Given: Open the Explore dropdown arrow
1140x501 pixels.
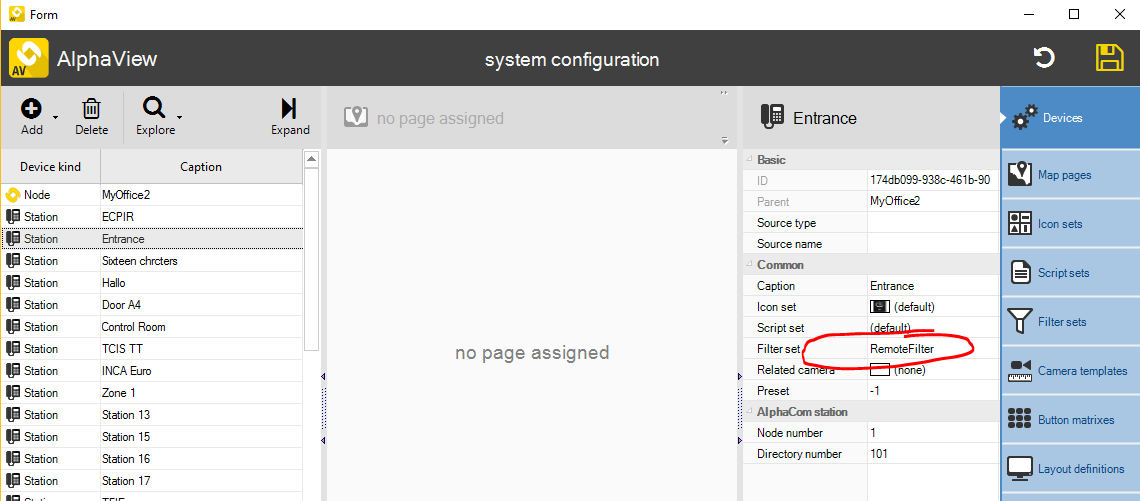Looking at the screenshot, I should (x=179, y=118).
